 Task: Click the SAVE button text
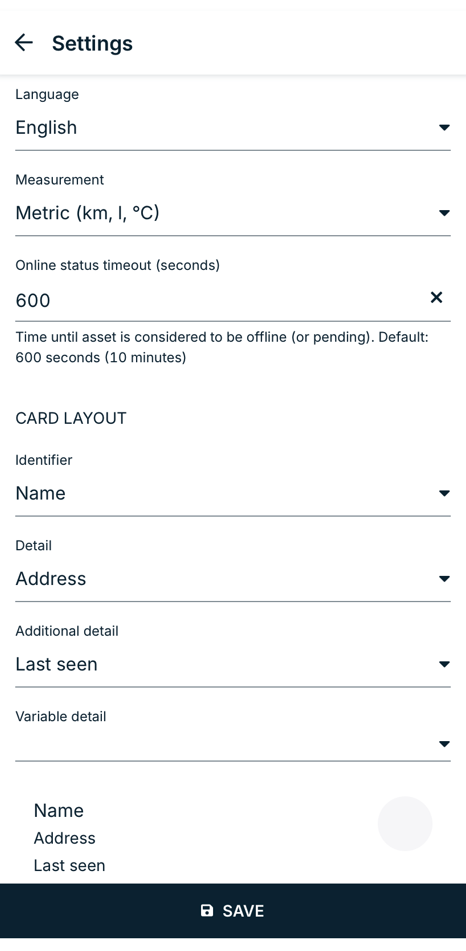pos(243,911)
